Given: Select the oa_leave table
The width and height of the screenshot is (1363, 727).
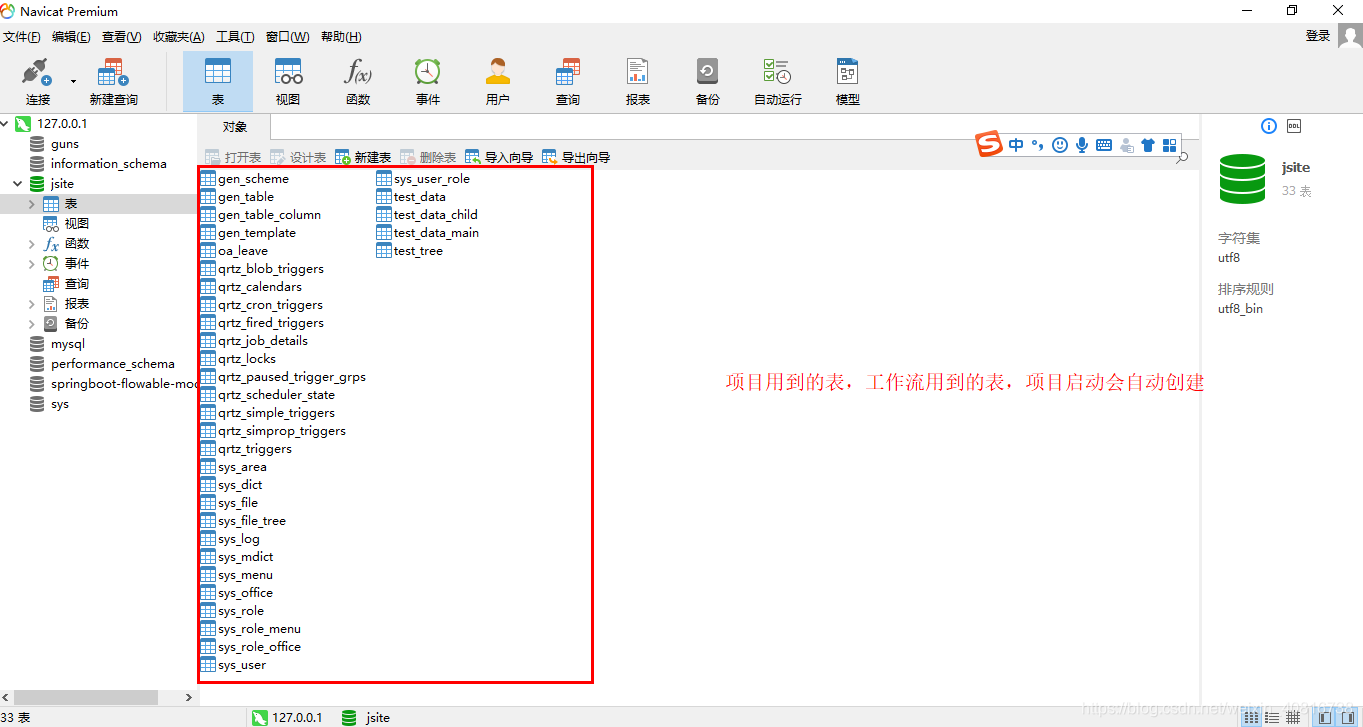Looking at the screenshot, I should (235, 251).
